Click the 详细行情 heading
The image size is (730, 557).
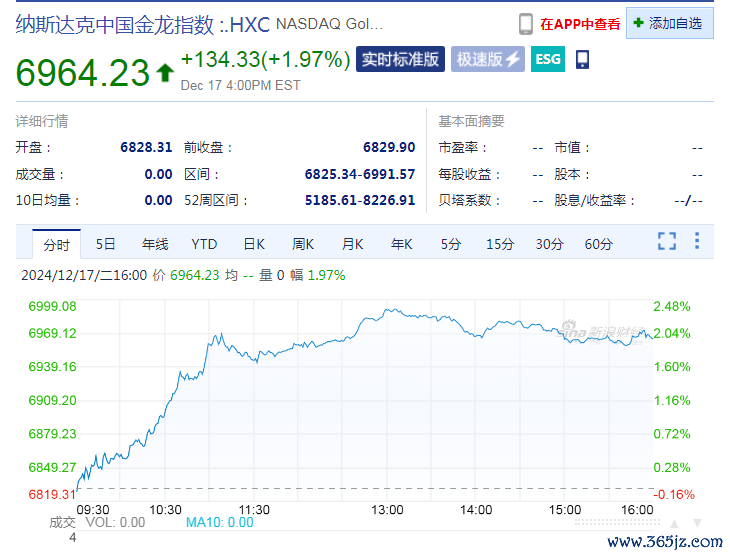point(42,121)
